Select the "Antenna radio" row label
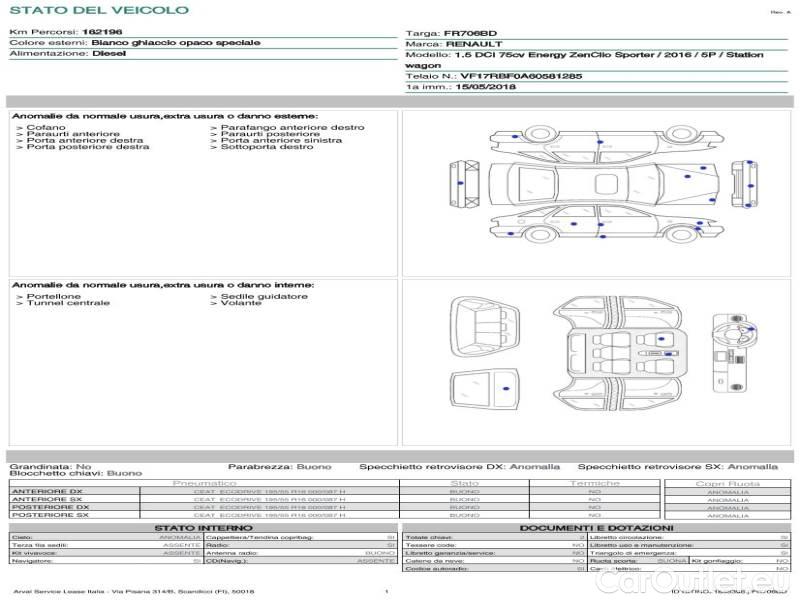The height and width of the screenshot is (600, 800). point(233,553)
